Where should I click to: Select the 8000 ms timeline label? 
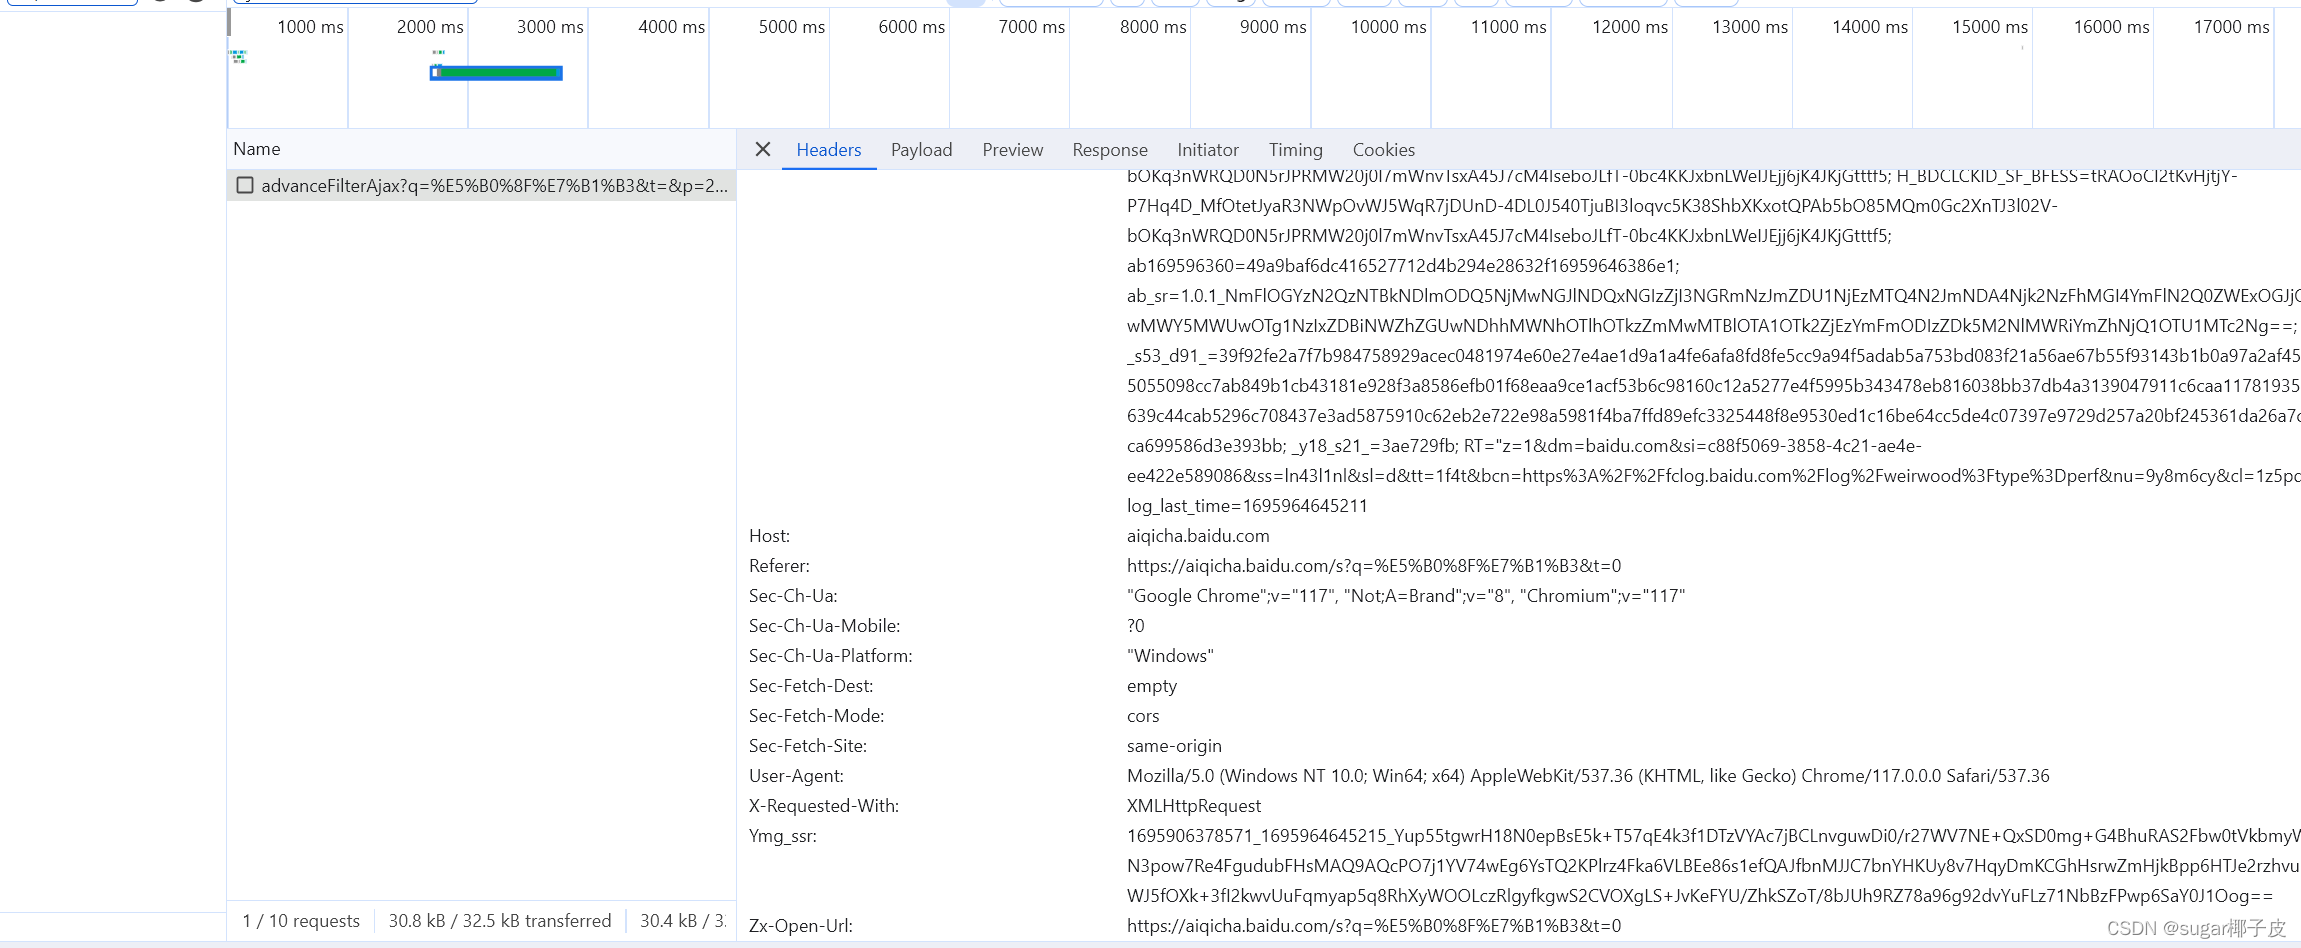pyautogui.click(x=1153, y=27)
